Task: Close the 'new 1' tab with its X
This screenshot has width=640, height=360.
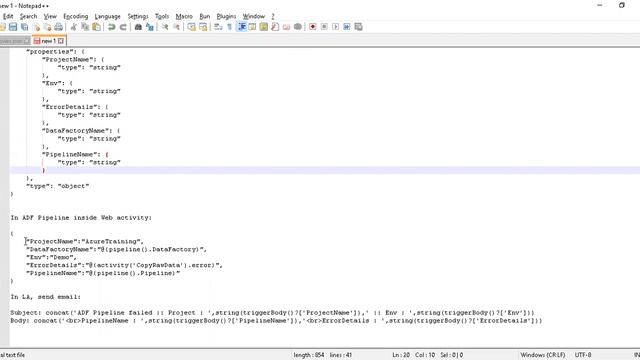Action: click(61, 41)
